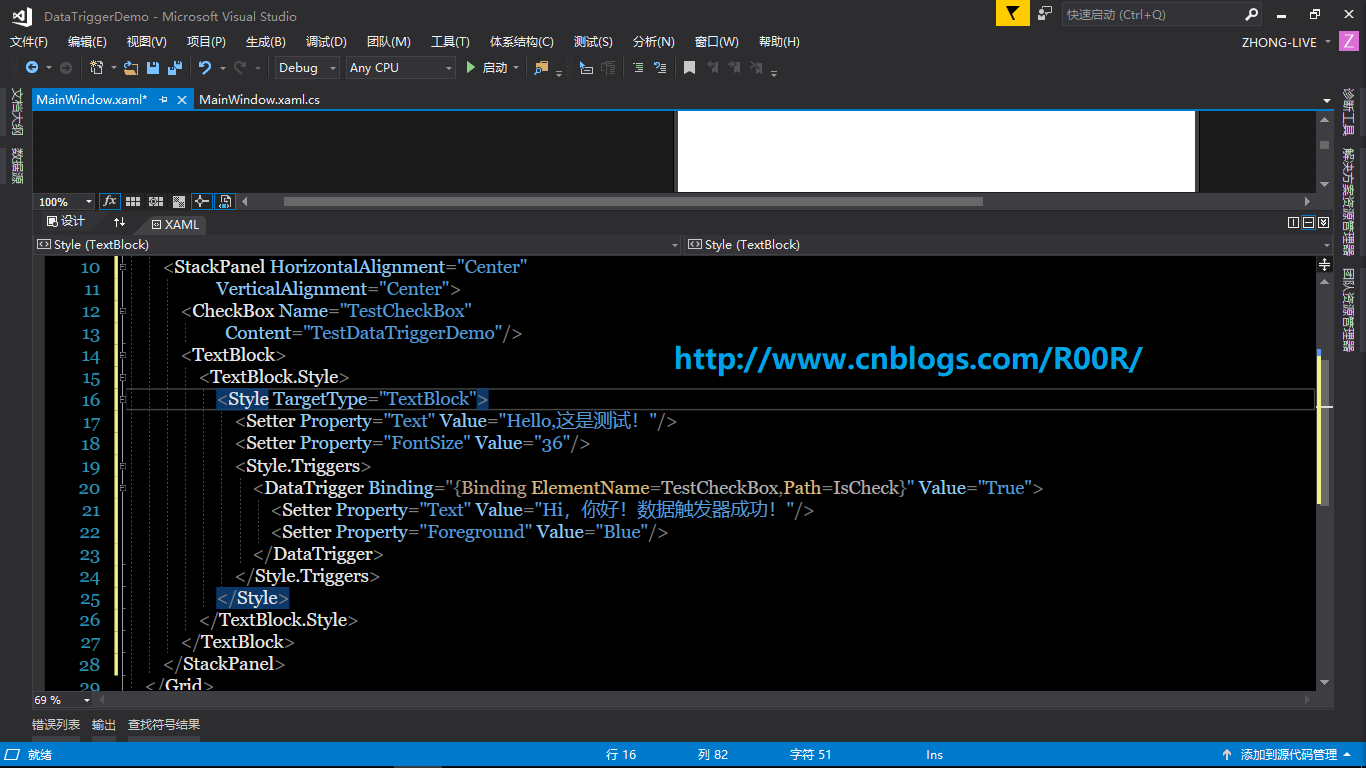The width and height of the screenshot is (1366, 768).
Task: Open the 文档大纲 side panel
Action: (x=17, y=111)
